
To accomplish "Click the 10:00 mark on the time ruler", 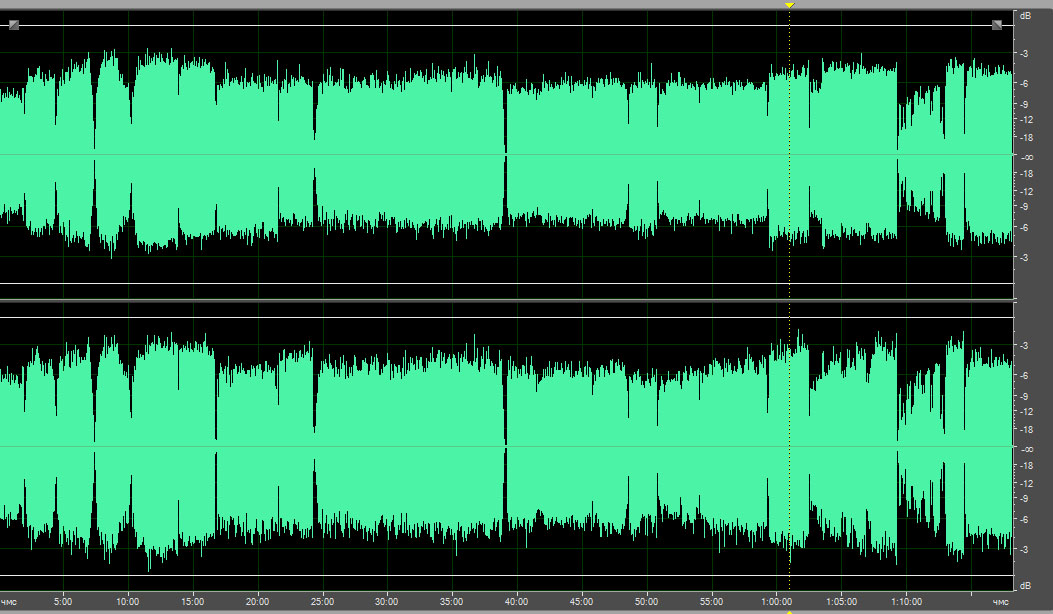I will 127,602.
